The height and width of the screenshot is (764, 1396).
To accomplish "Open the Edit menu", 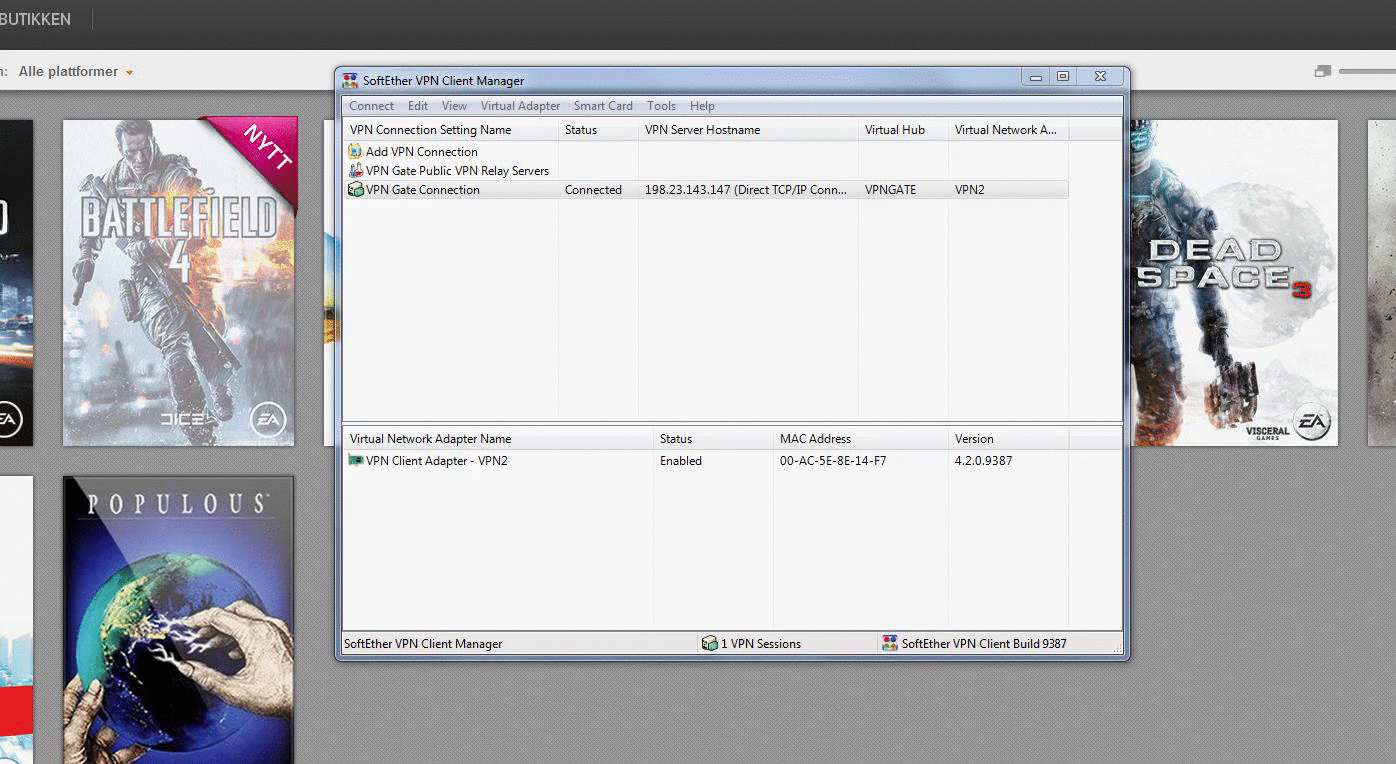I will coord(418,106).
